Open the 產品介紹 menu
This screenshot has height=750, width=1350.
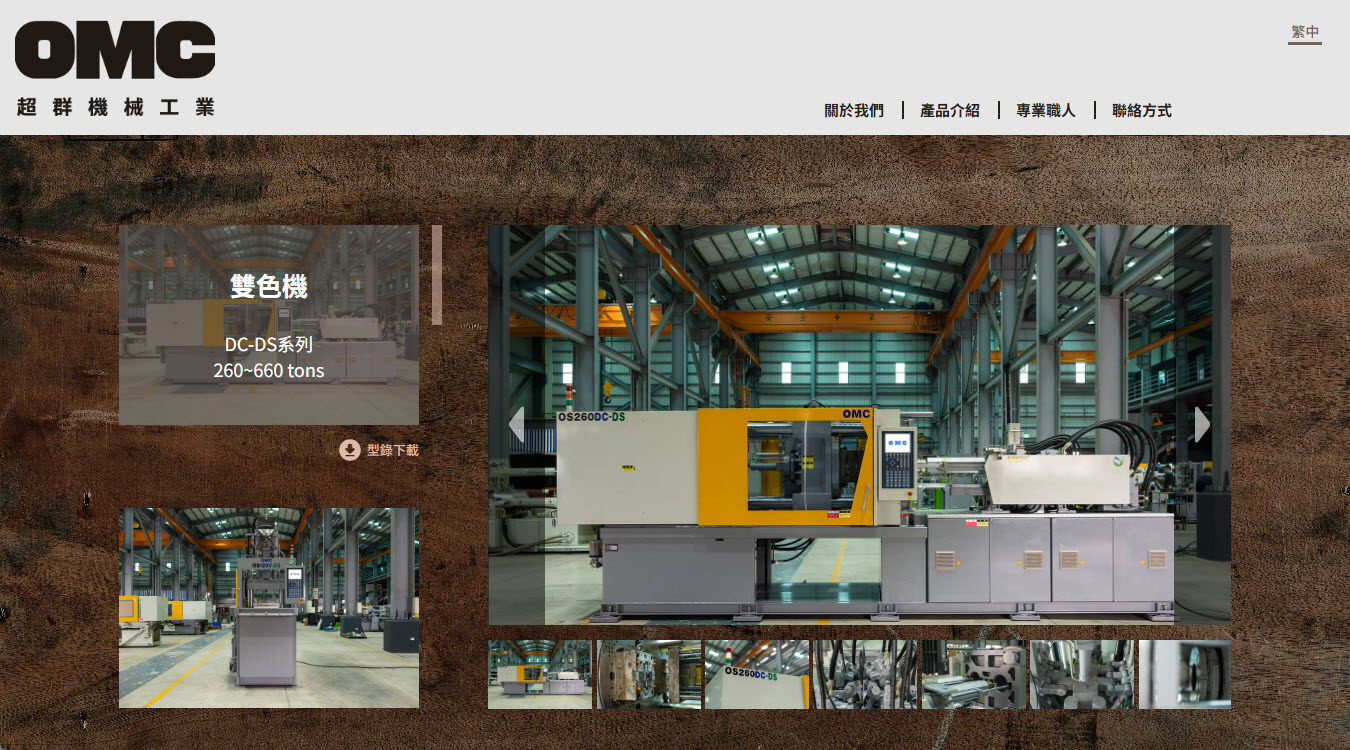pyautogui.click(x=950, y=111)
